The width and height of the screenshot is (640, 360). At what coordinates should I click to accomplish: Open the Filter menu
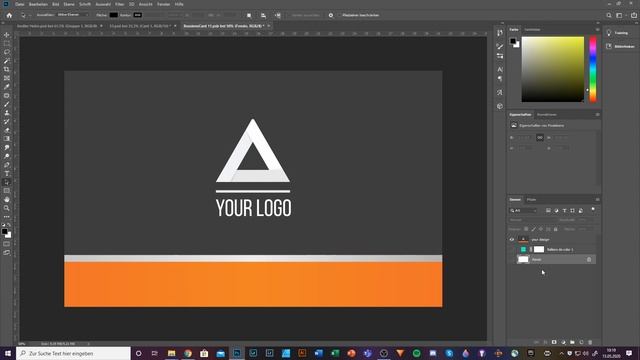[x=120, y=4]
